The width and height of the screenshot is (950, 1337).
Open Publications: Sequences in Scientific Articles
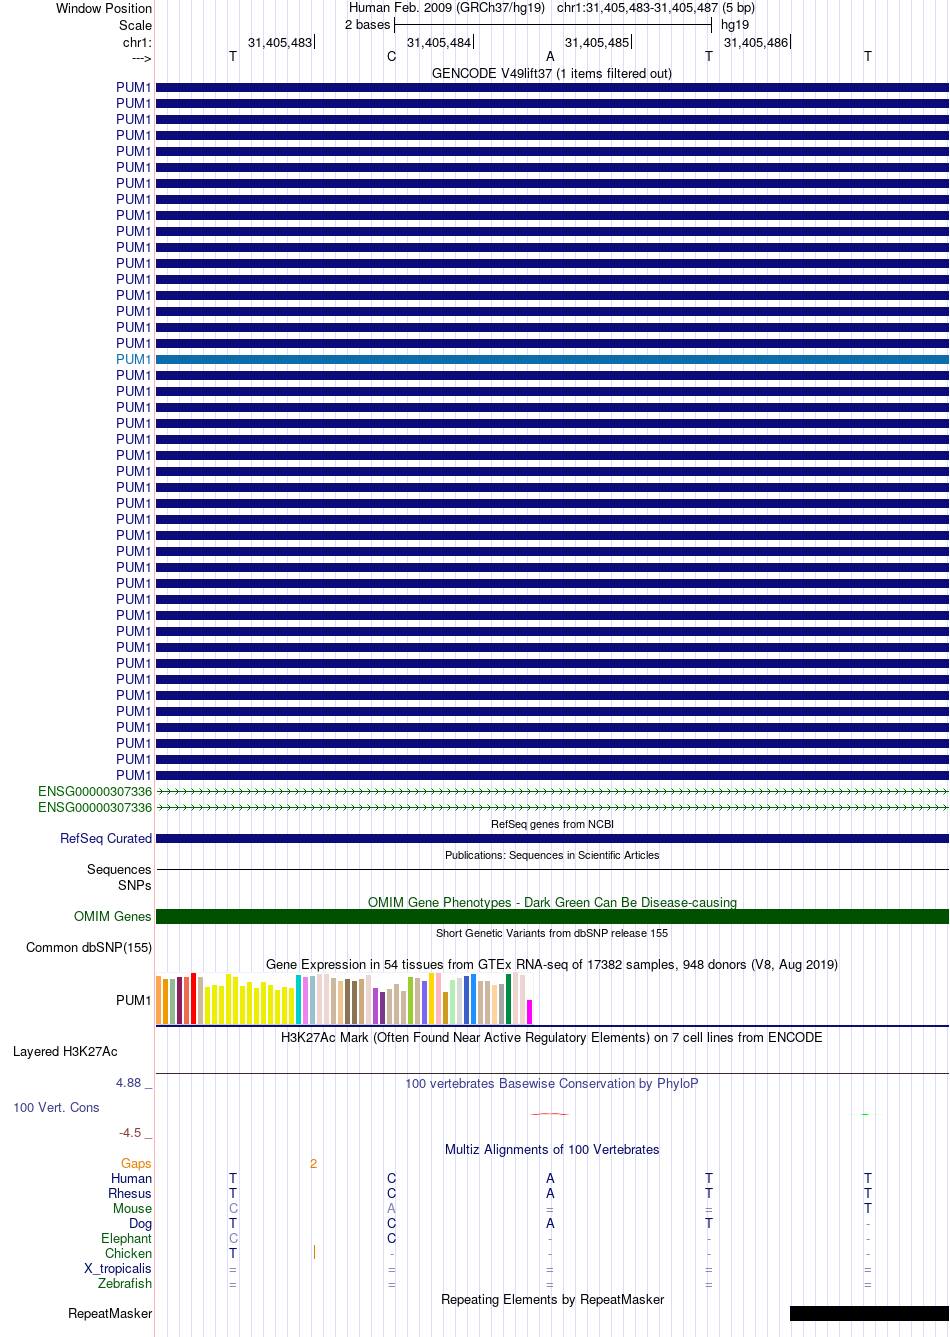pyautogui.click(x=552, y=855)
